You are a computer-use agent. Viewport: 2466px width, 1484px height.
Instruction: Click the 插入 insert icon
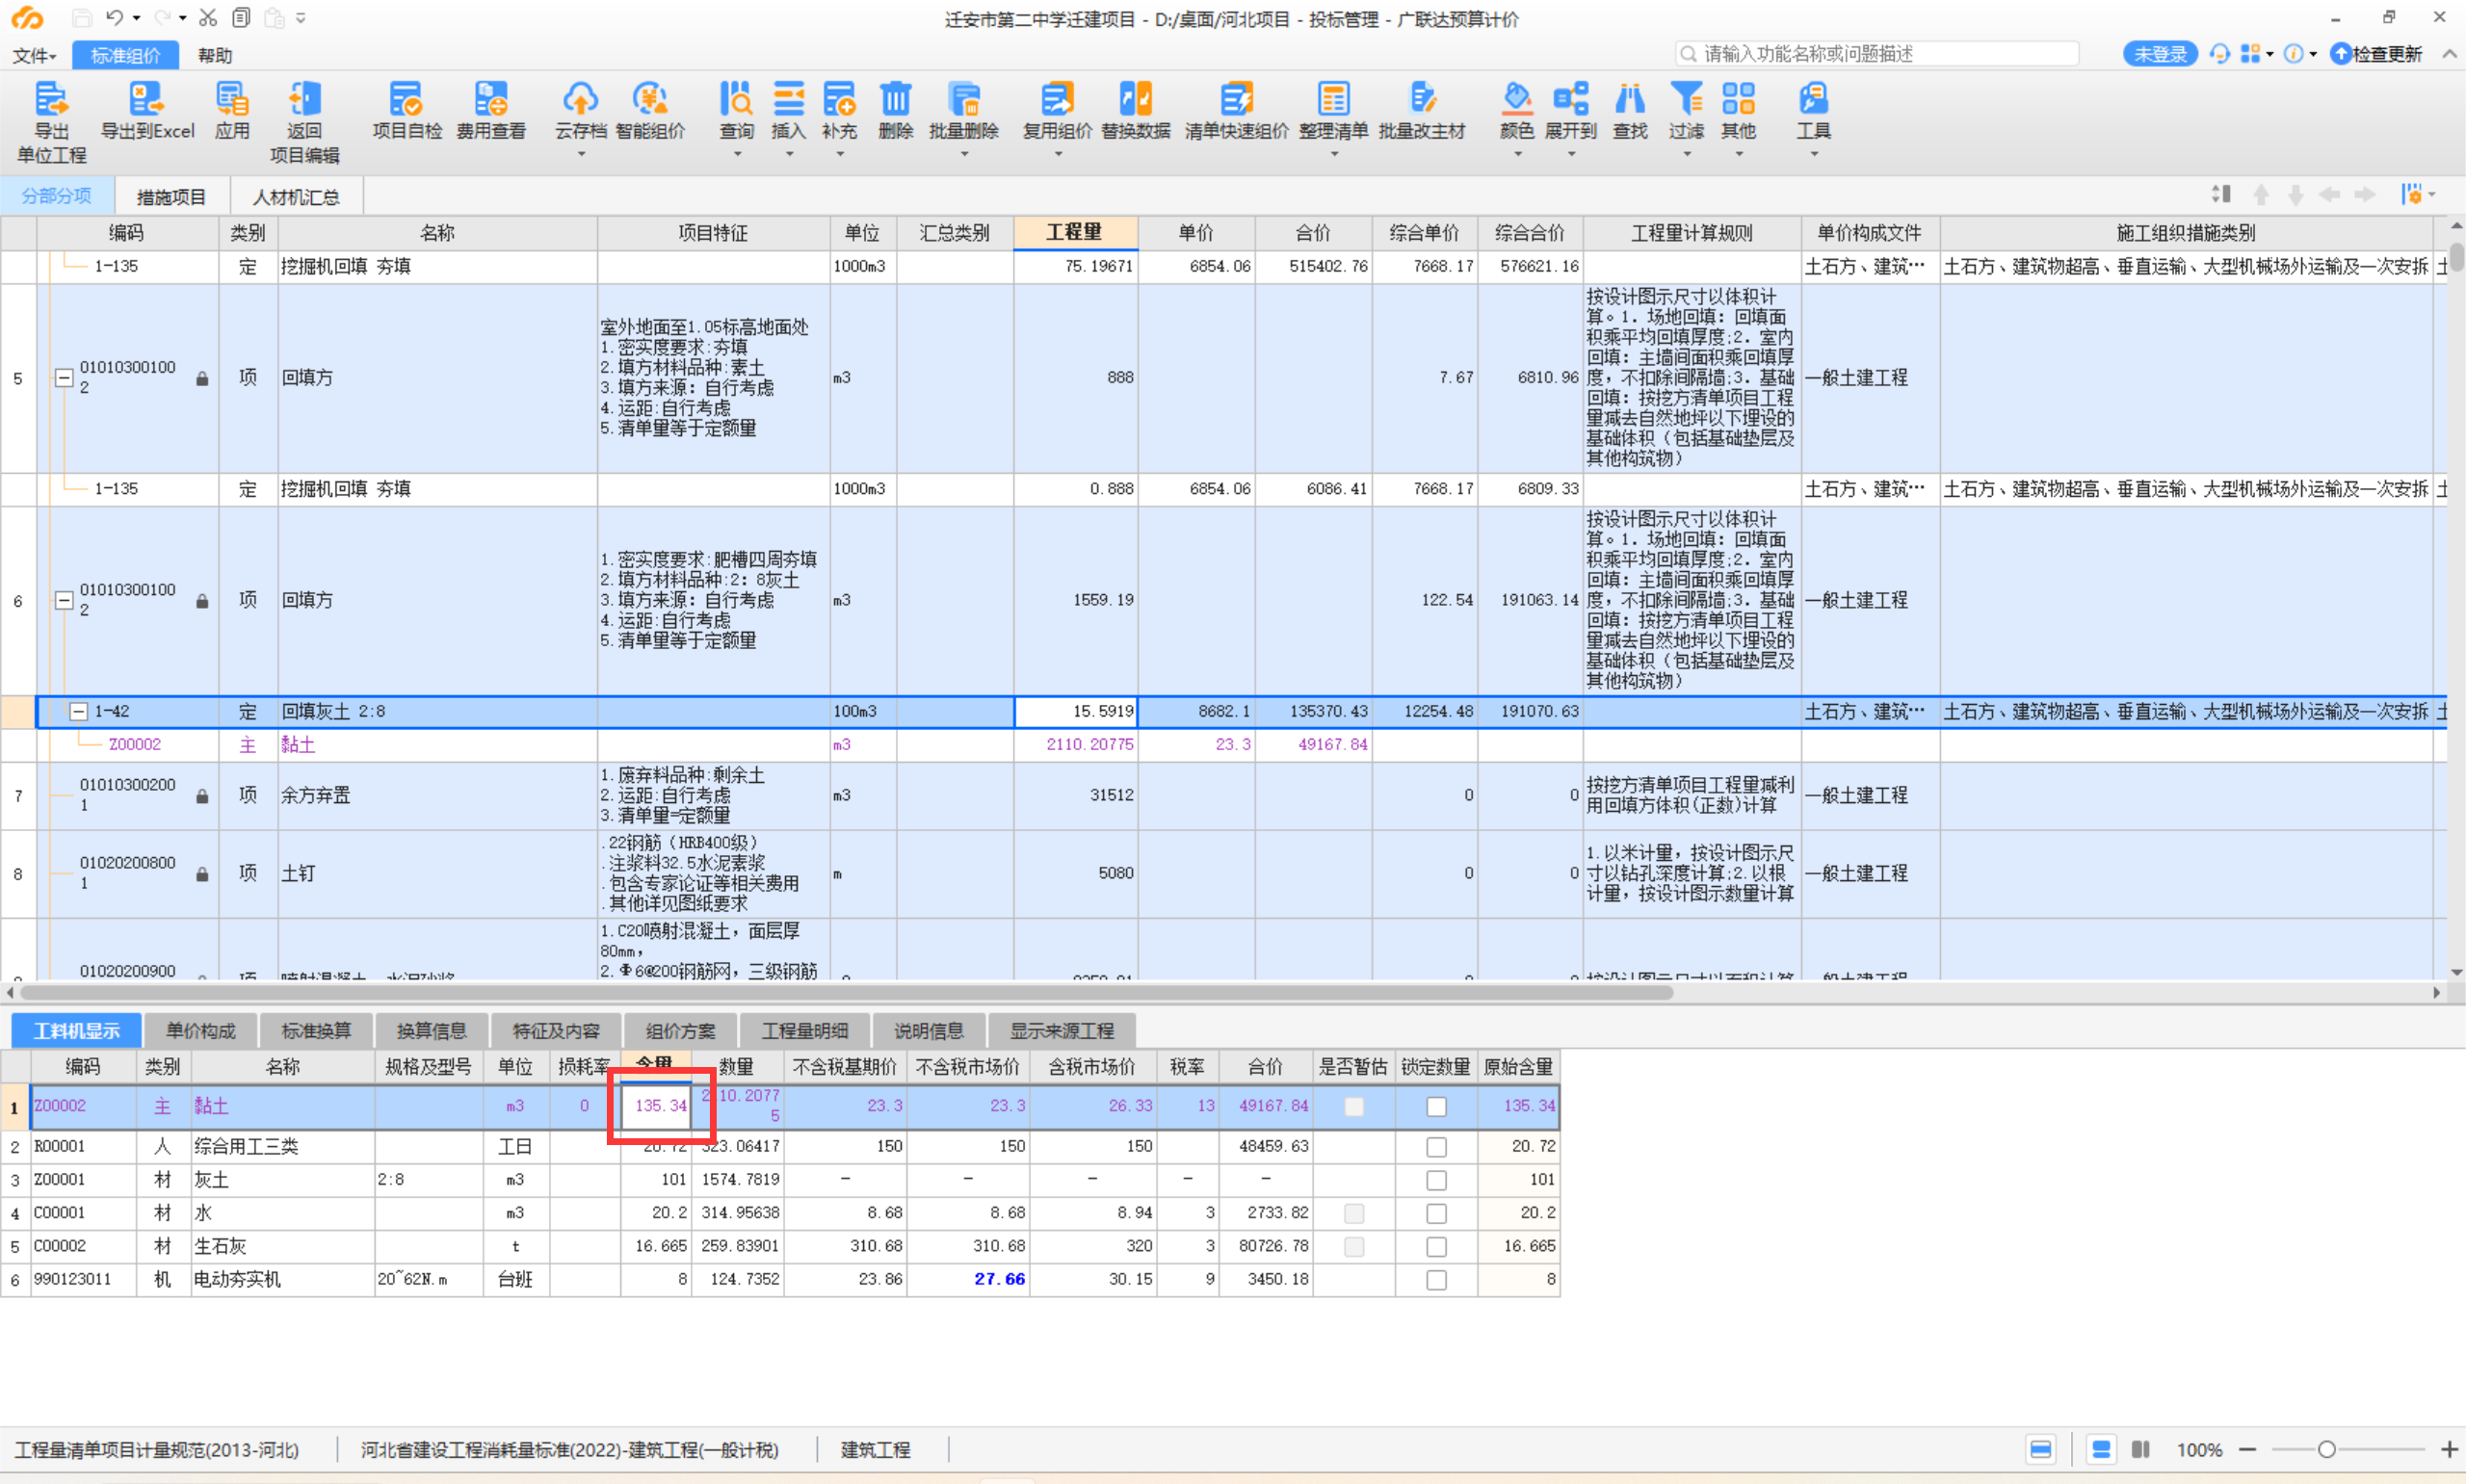click(789, 99)
